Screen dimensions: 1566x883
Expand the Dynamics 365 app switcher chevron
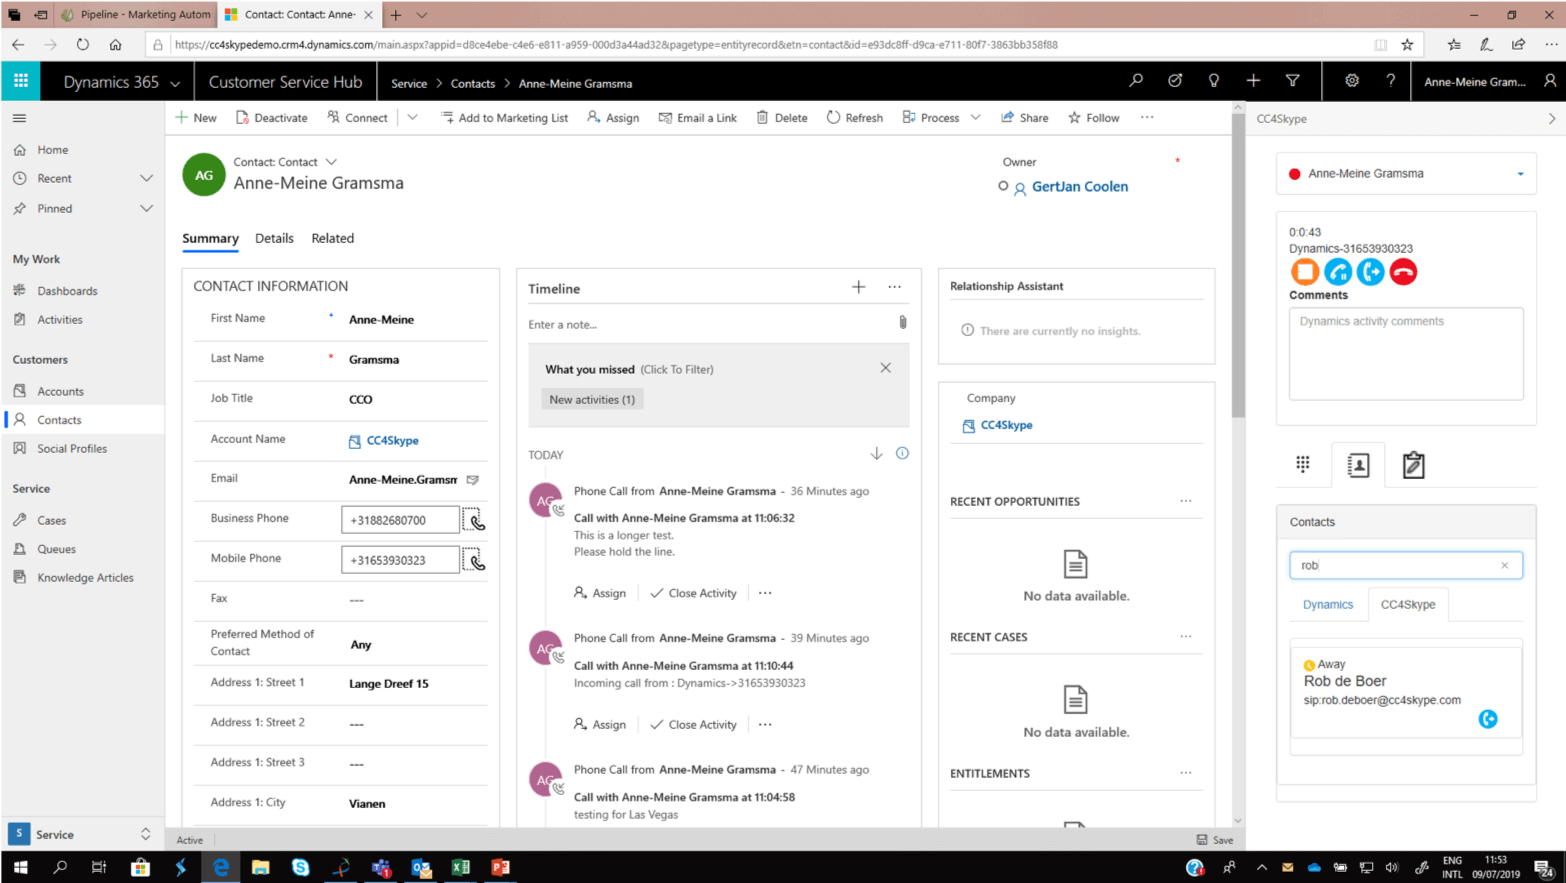[x=175, y=83]
